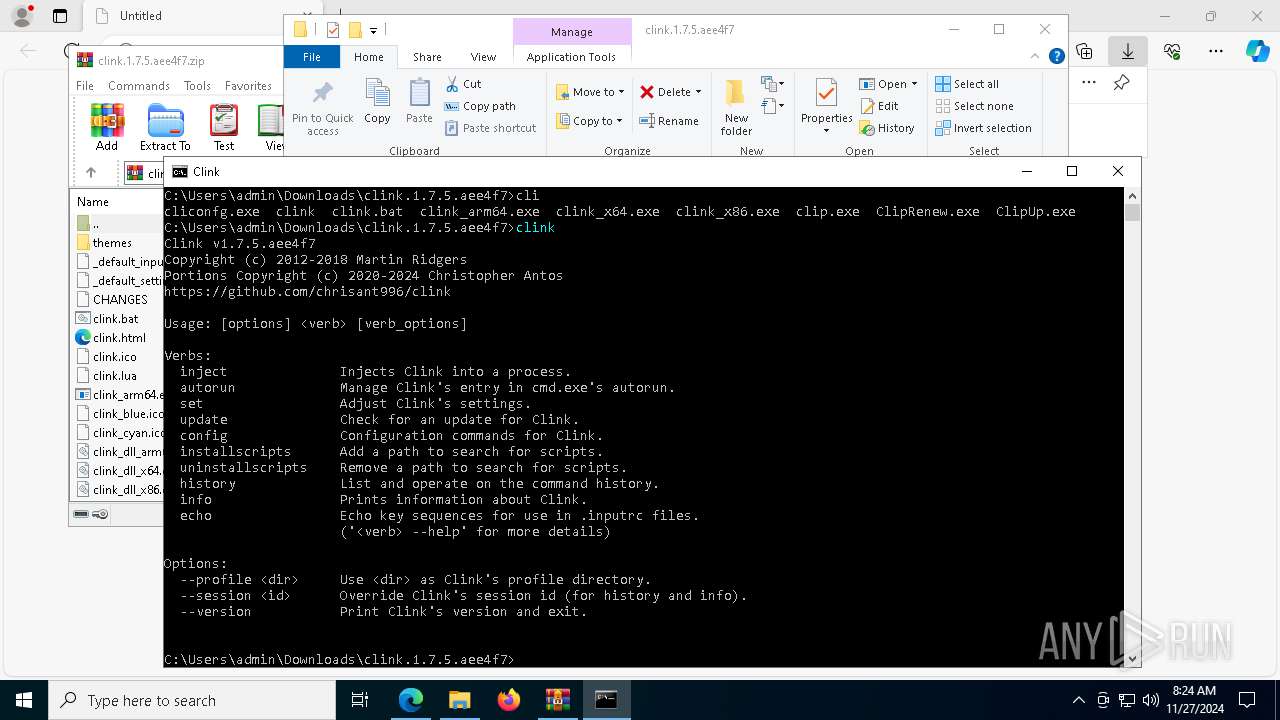This screenshot has height=720, width=1280.
Task: Open the Edge profile avatar icon
Action: pyautogui.click(x=22, y=16)
